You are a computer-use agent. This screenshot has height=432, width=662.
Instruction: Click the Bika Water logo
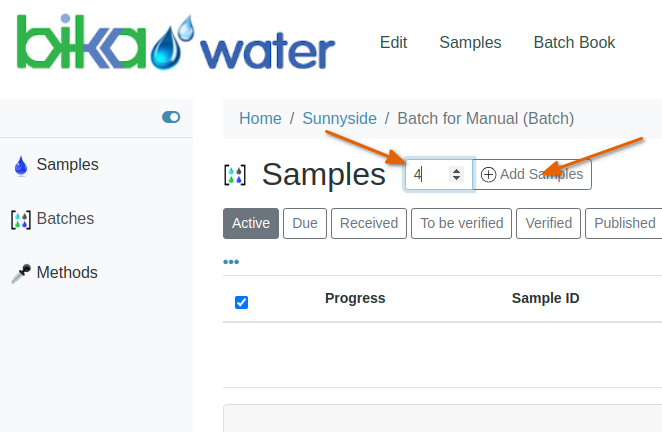175,44
